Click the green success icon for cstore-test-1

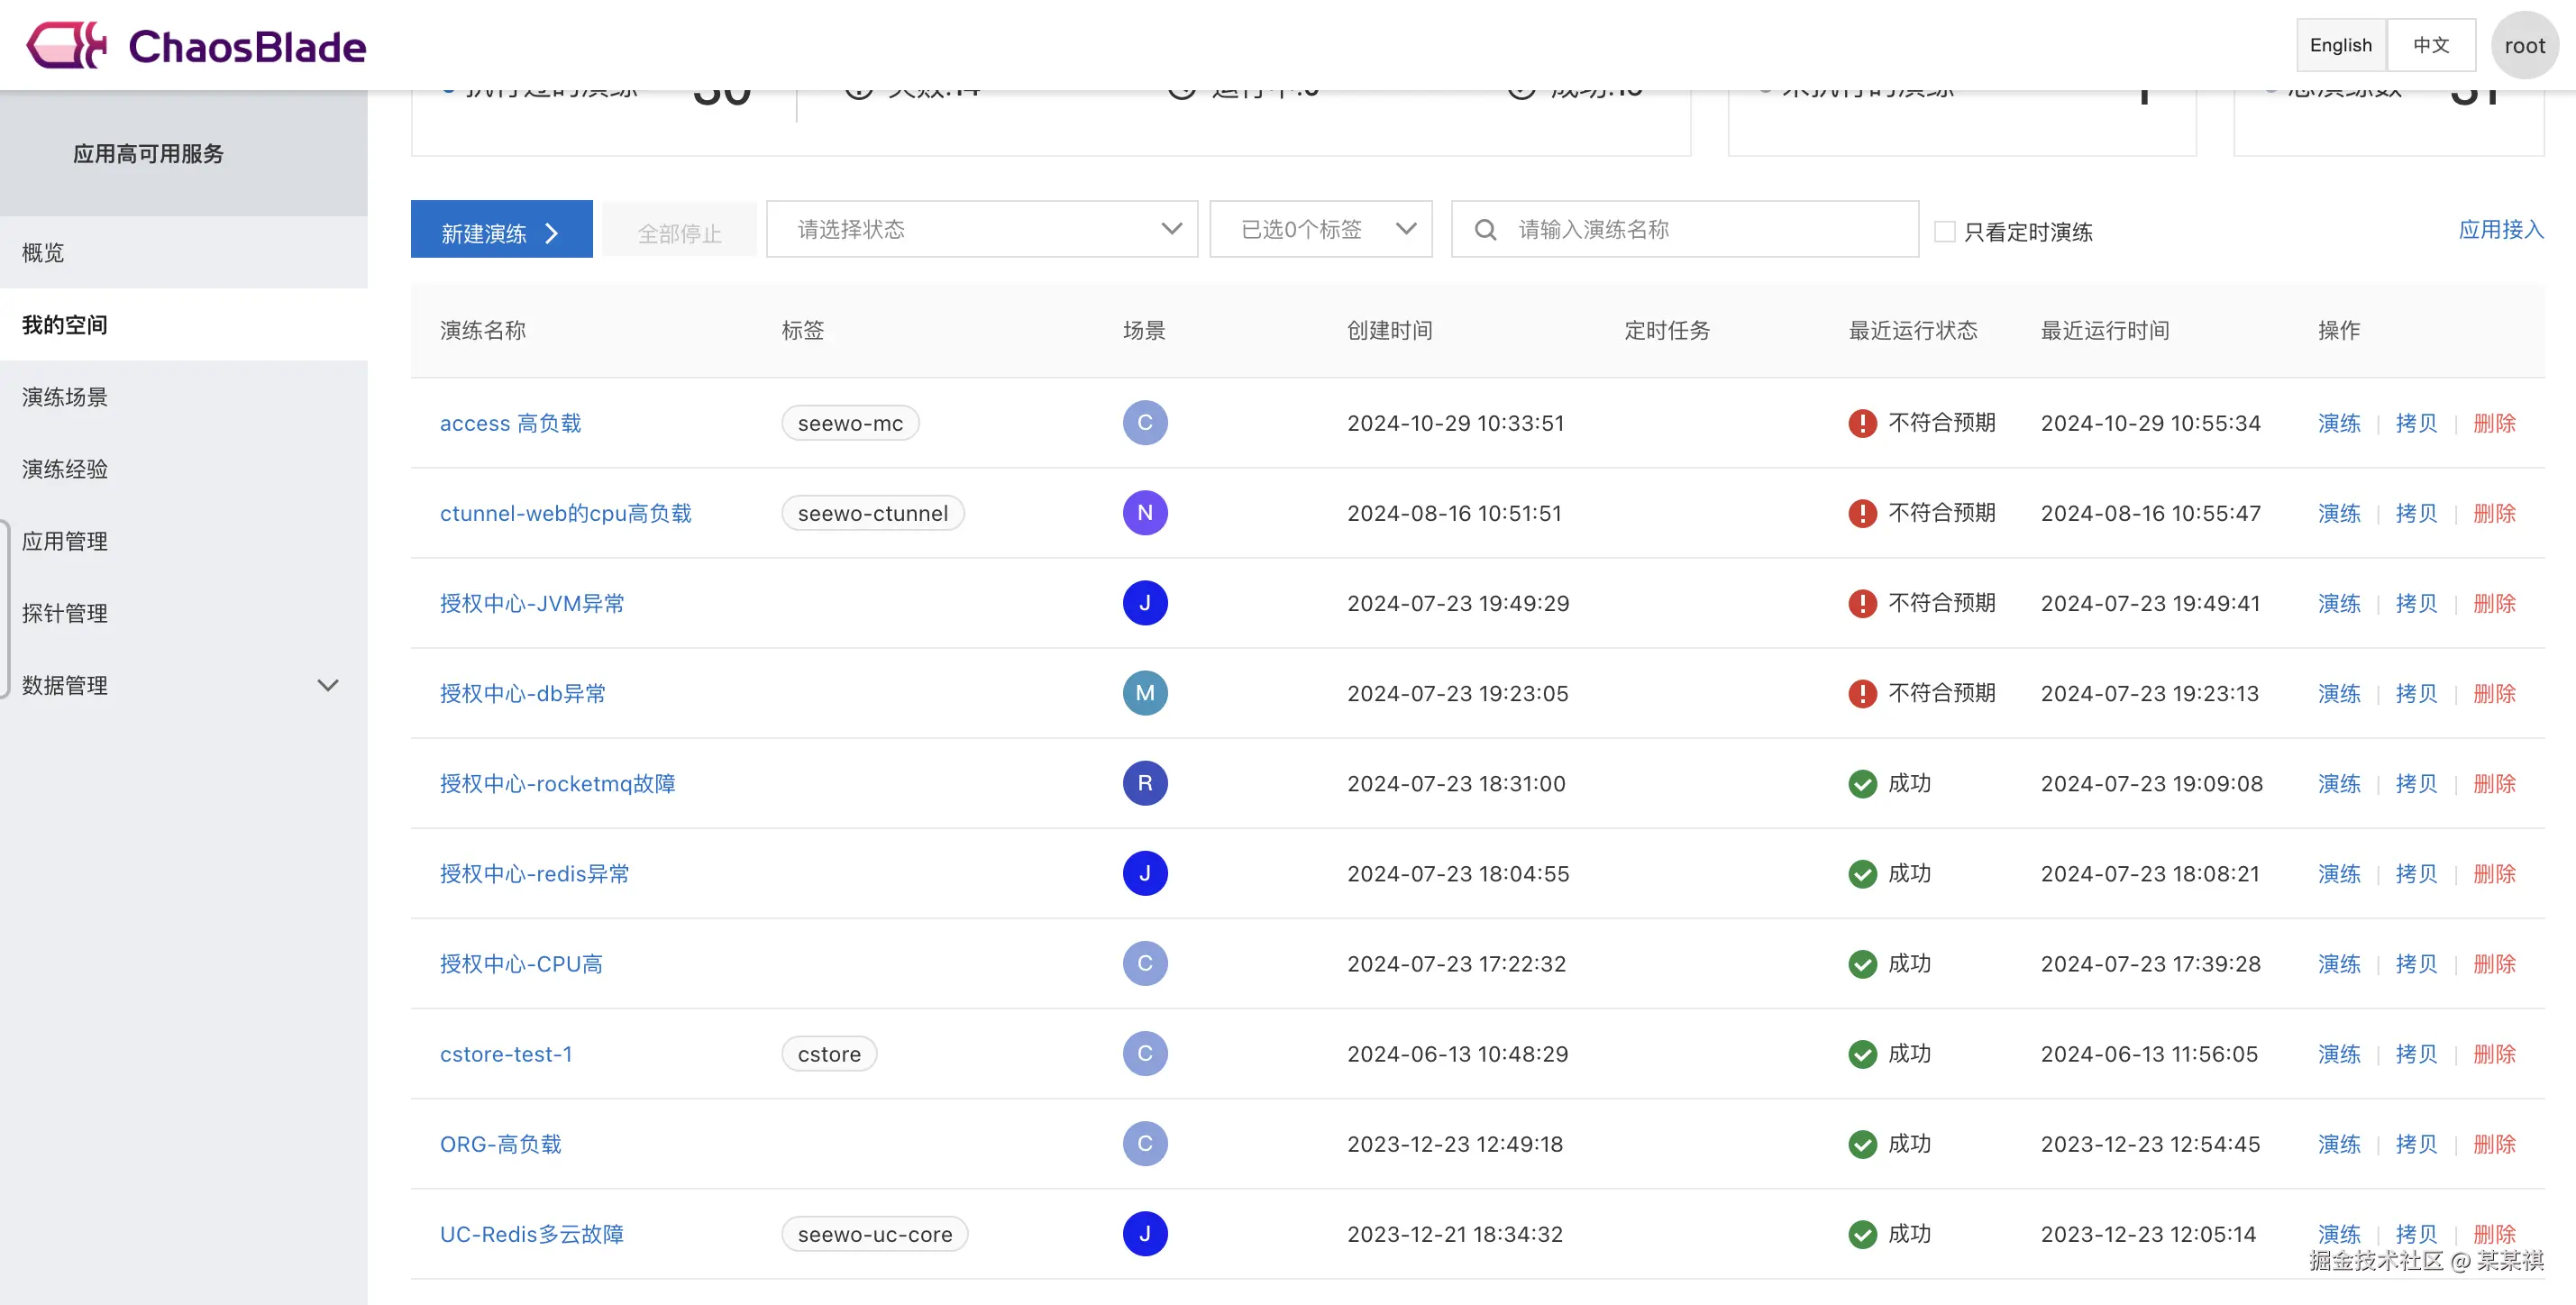(1862, 1054)
